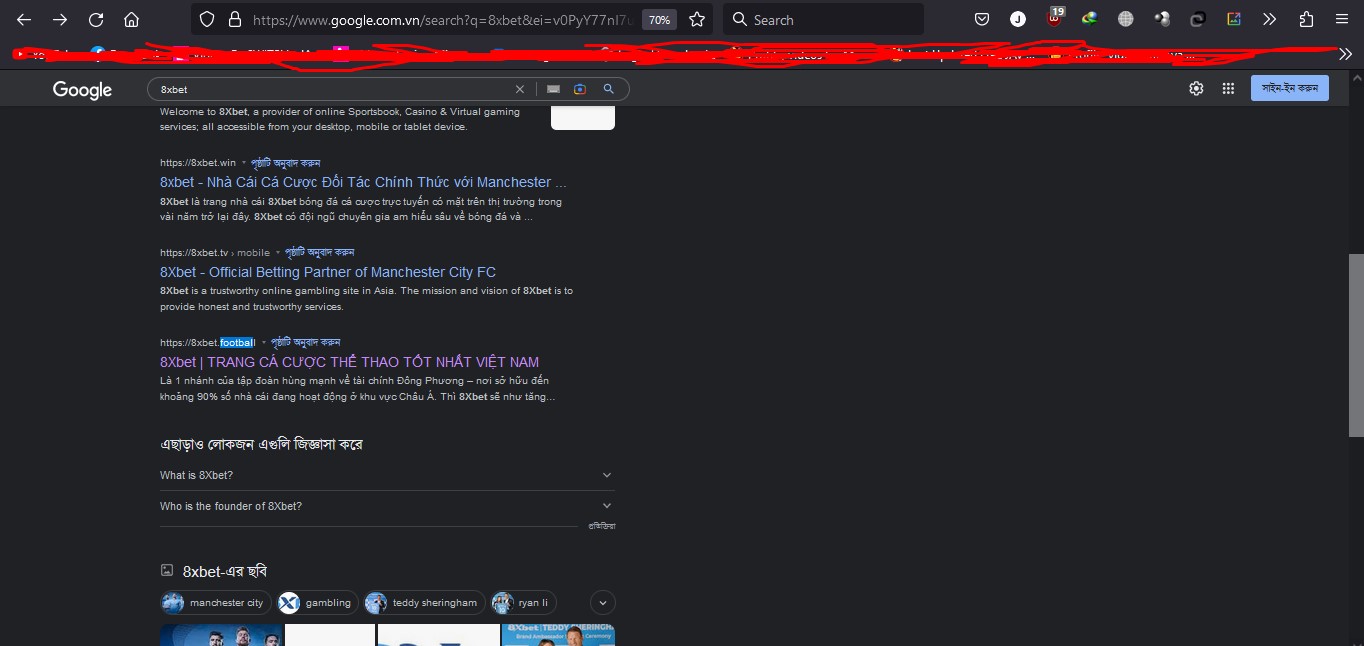Image resolution: width=1364 pixels, height=646 pixels.
Task: Expand Who is the founder of 8Xbet?
Action: click(x=387, y=506)
